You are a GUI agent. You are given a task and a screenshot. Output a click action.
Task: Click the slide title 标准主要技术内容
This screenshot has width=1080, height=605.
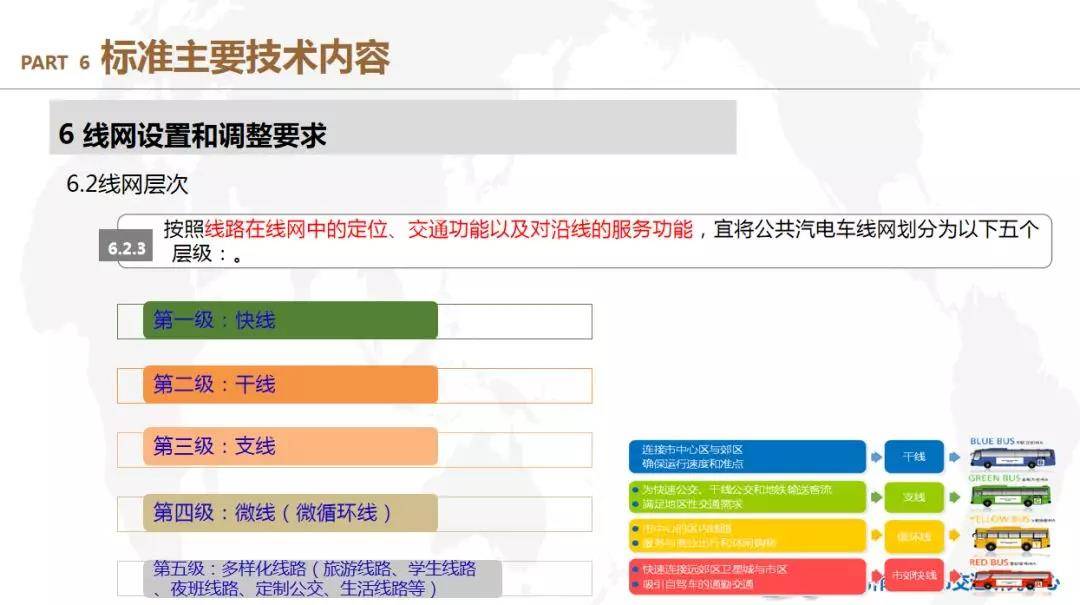245,60
